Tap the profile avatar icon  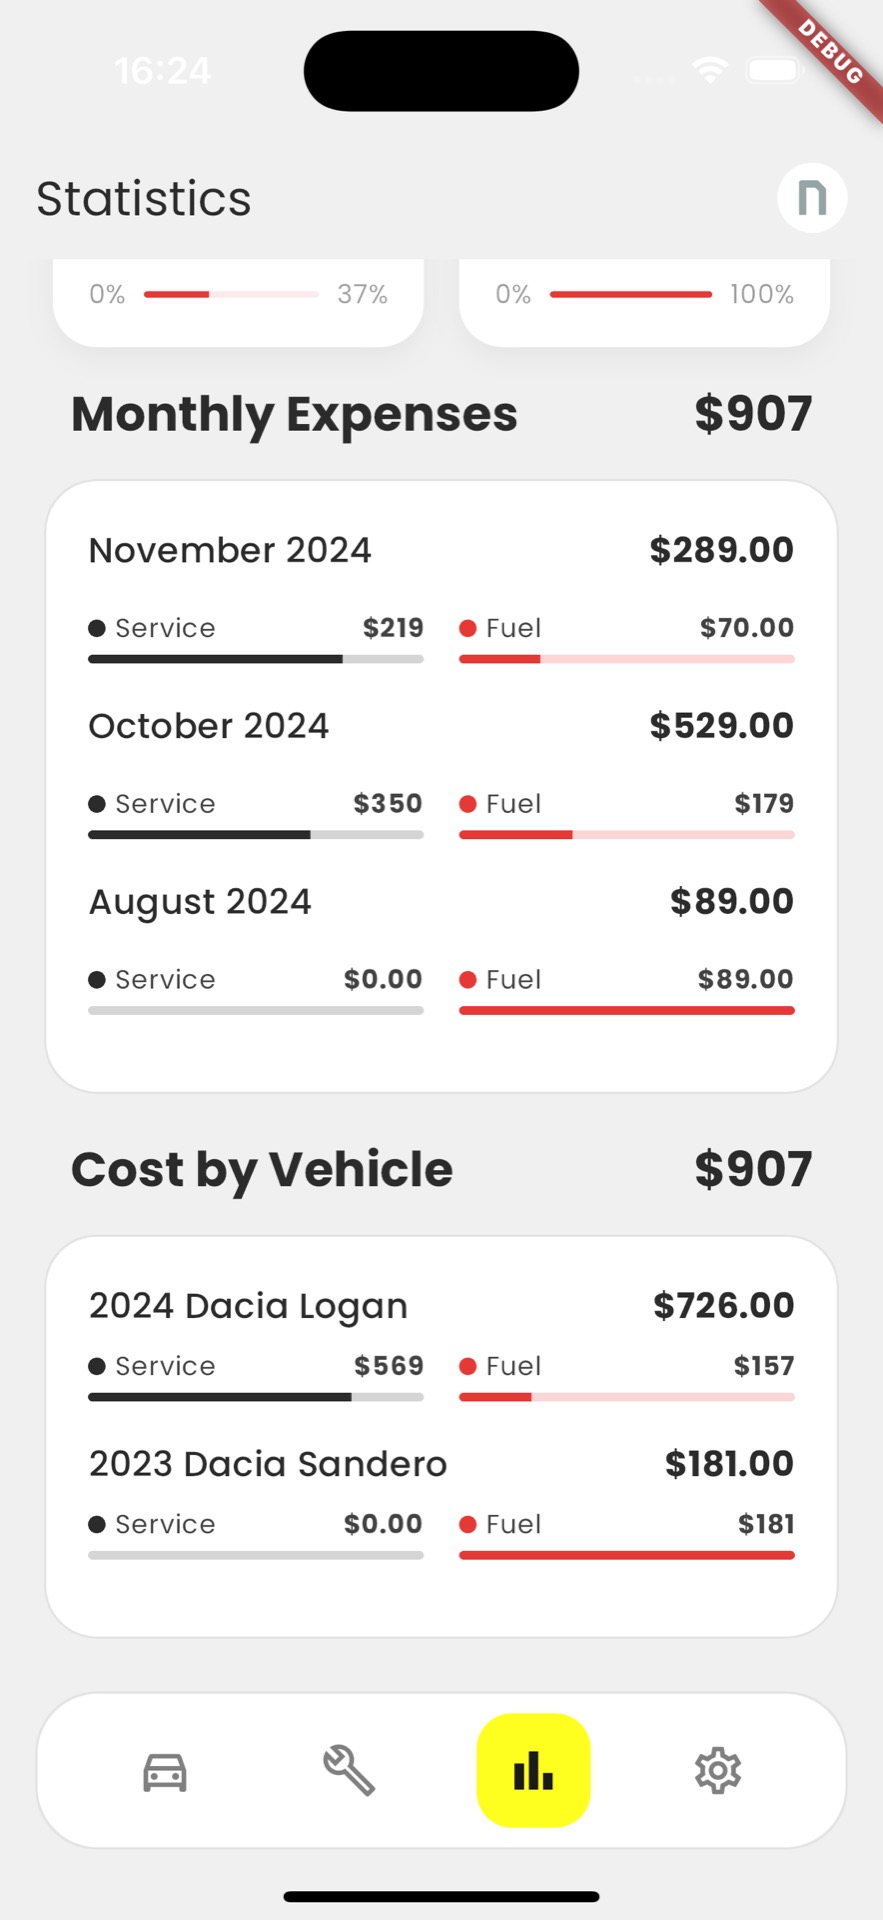pos(812,198)
